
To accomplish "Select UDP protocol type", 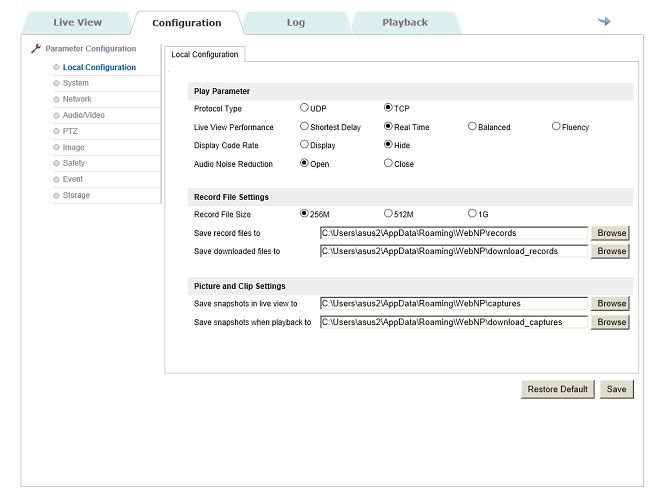I will tap(305, 108).
